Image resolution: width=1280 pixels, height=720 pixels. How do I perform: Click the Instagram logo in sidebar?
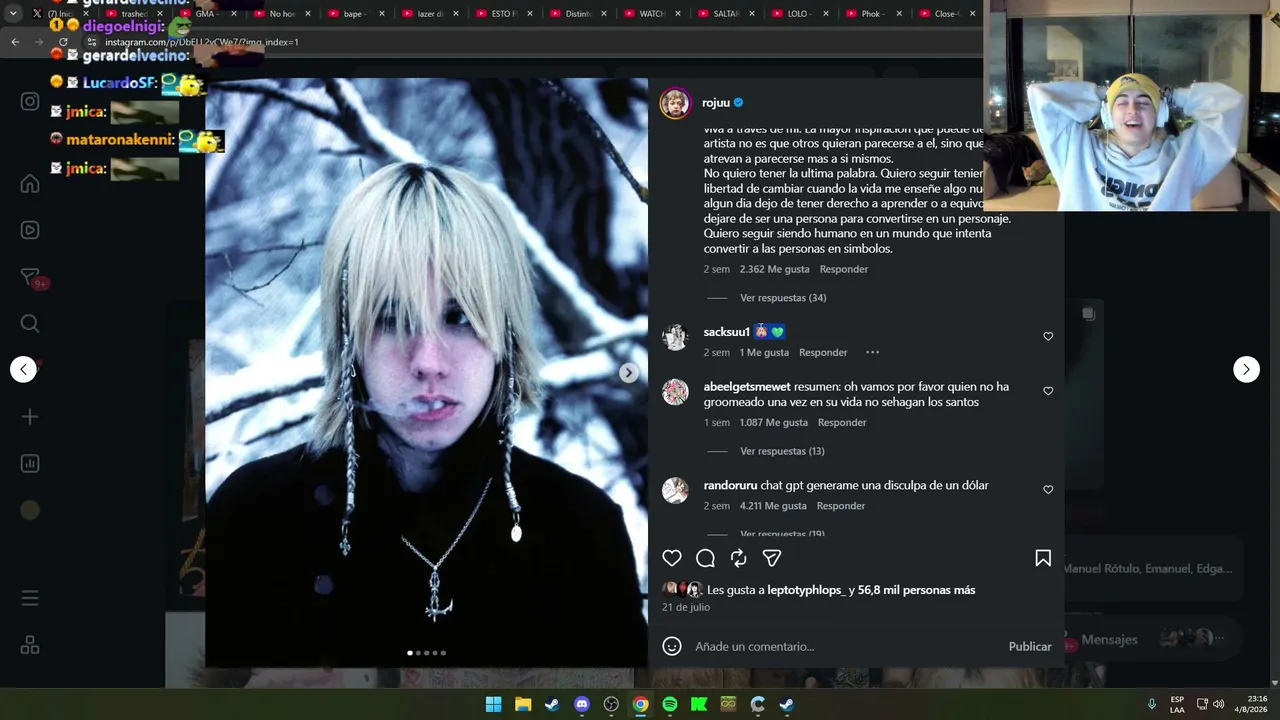(x=30, y=101)
